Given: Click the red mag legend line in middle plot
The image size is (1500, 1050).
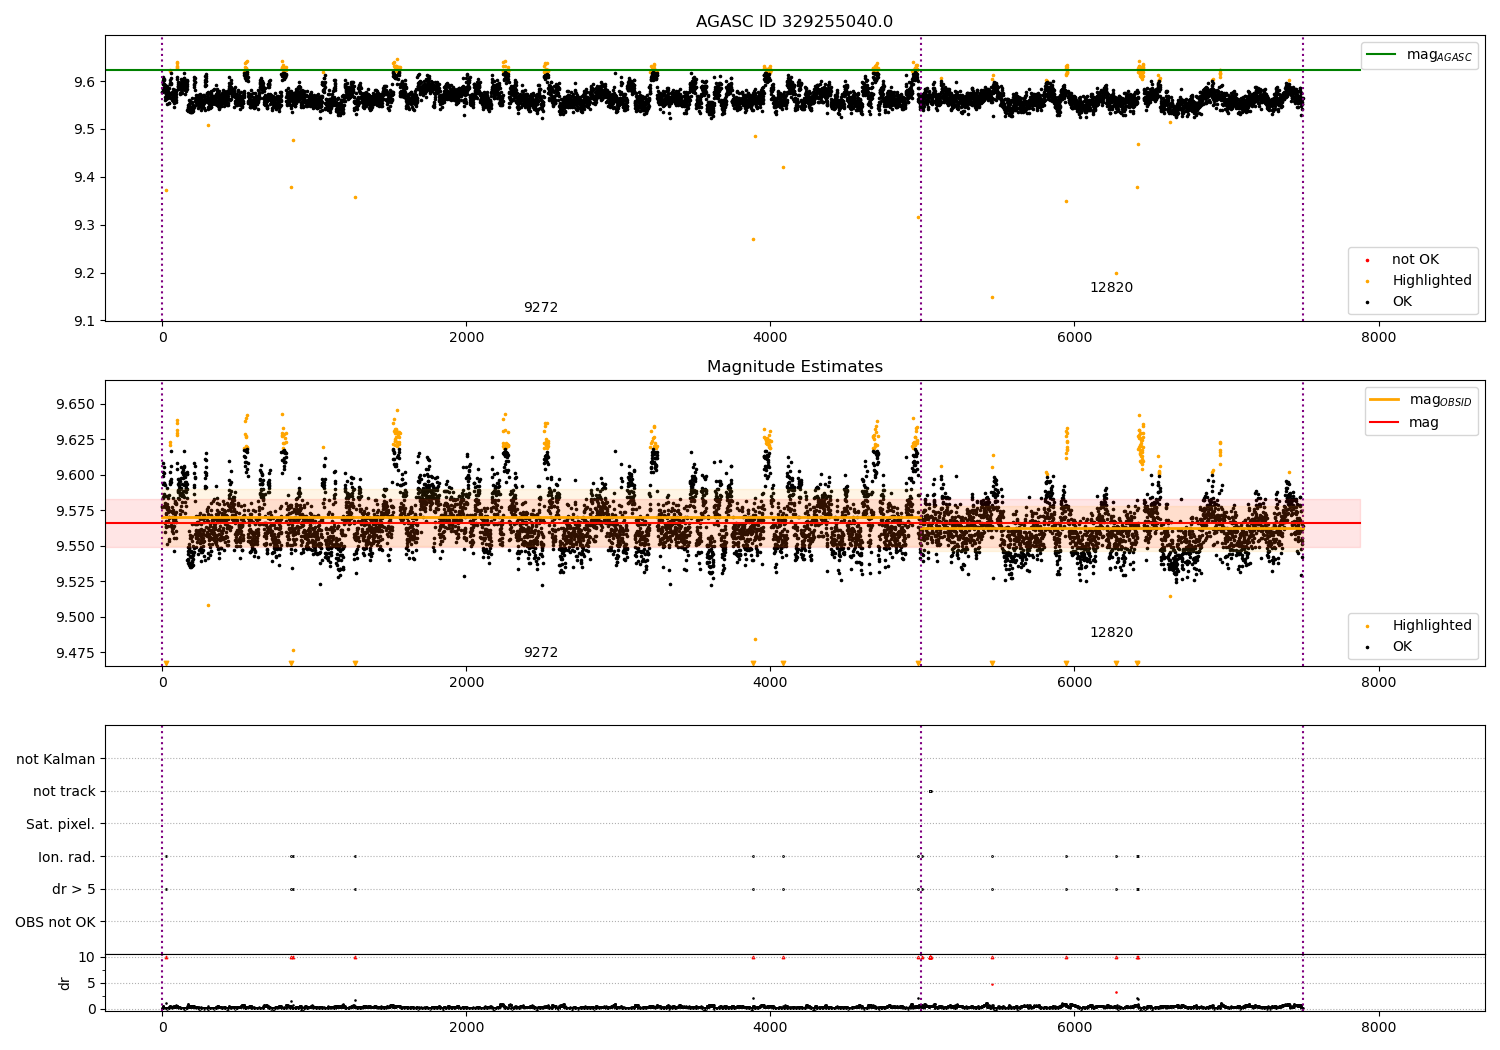Looking at the screenshot, I should tap(1385, 423).
